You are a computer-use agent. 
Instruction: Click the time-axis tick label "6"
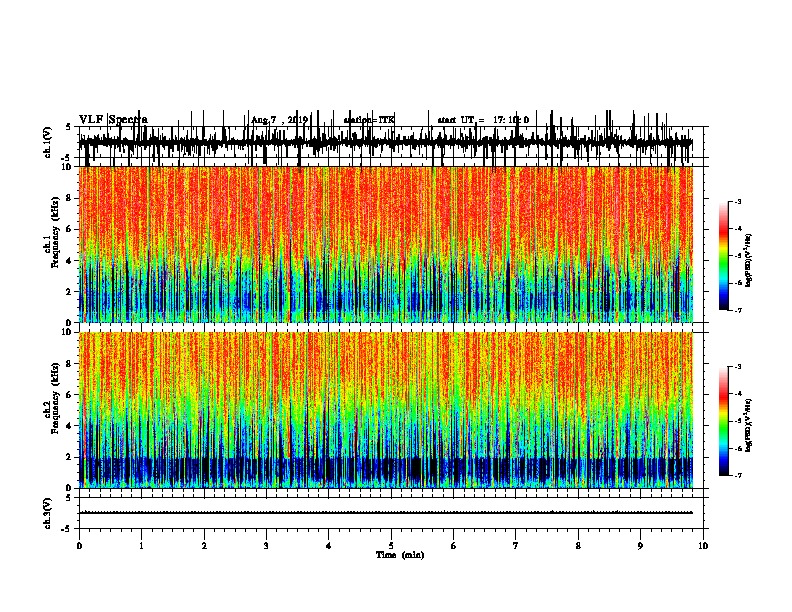(x=454, y=546)
